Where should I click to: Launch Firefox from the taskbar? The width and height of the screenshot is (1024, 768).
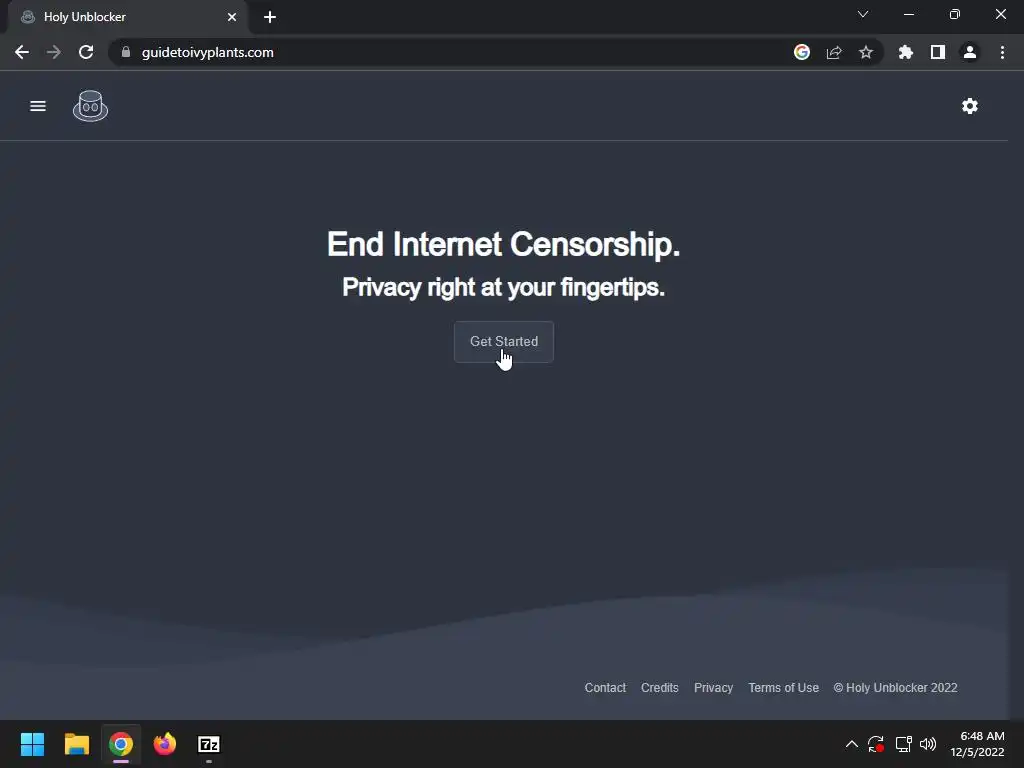coord(165,744)
